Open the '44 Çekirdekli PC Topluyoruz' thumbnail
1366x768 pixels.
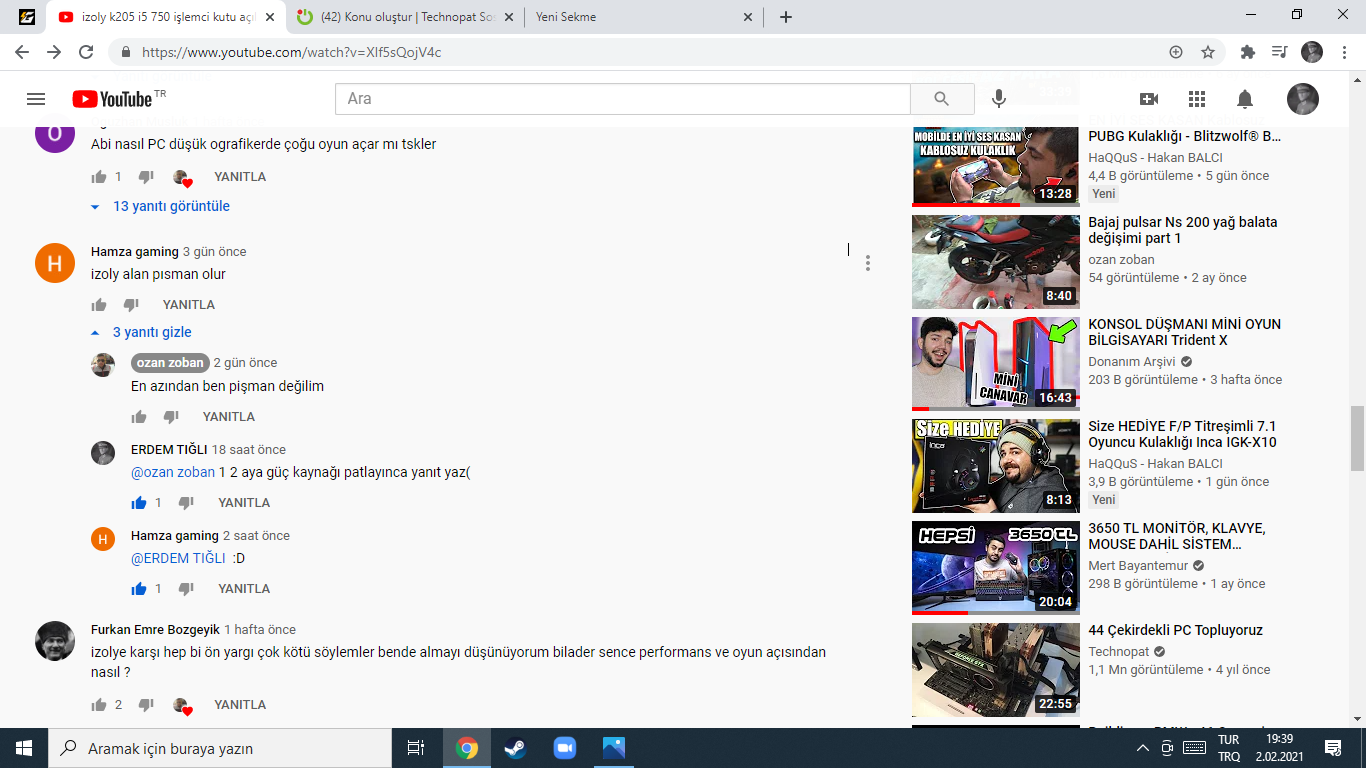(x=996, y=670)
